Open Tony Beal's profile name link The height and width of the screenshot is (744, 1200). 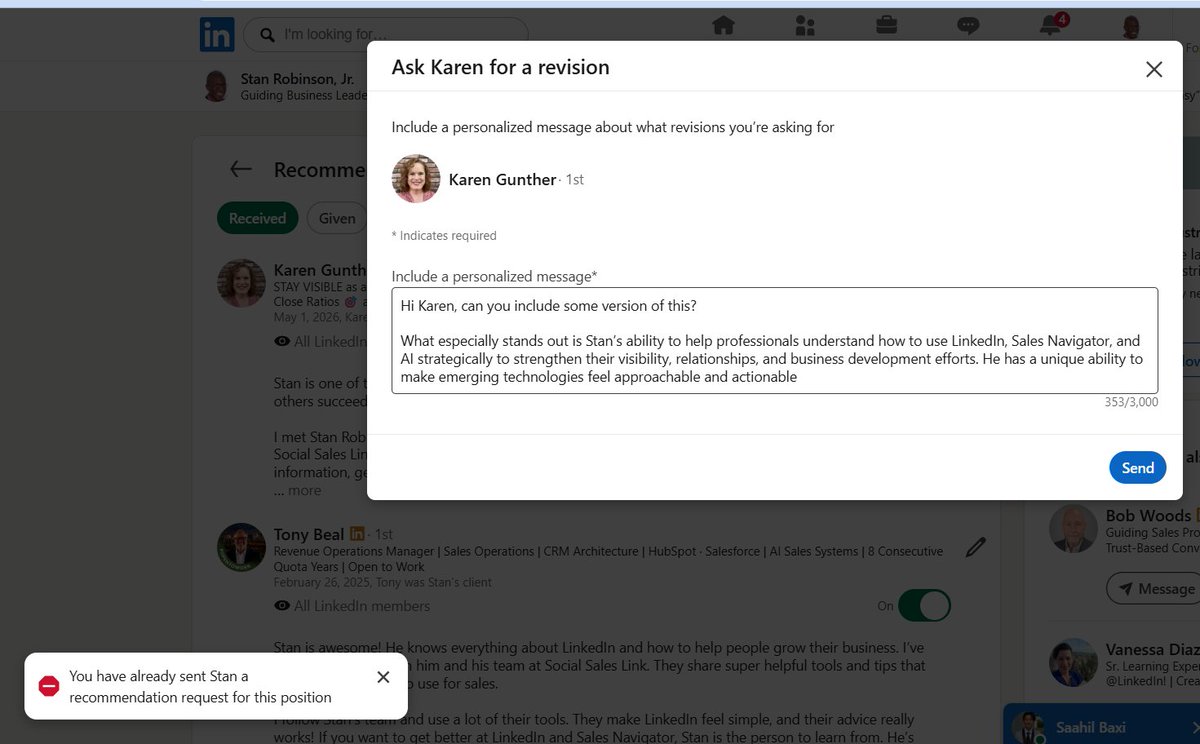coord(309,535)
